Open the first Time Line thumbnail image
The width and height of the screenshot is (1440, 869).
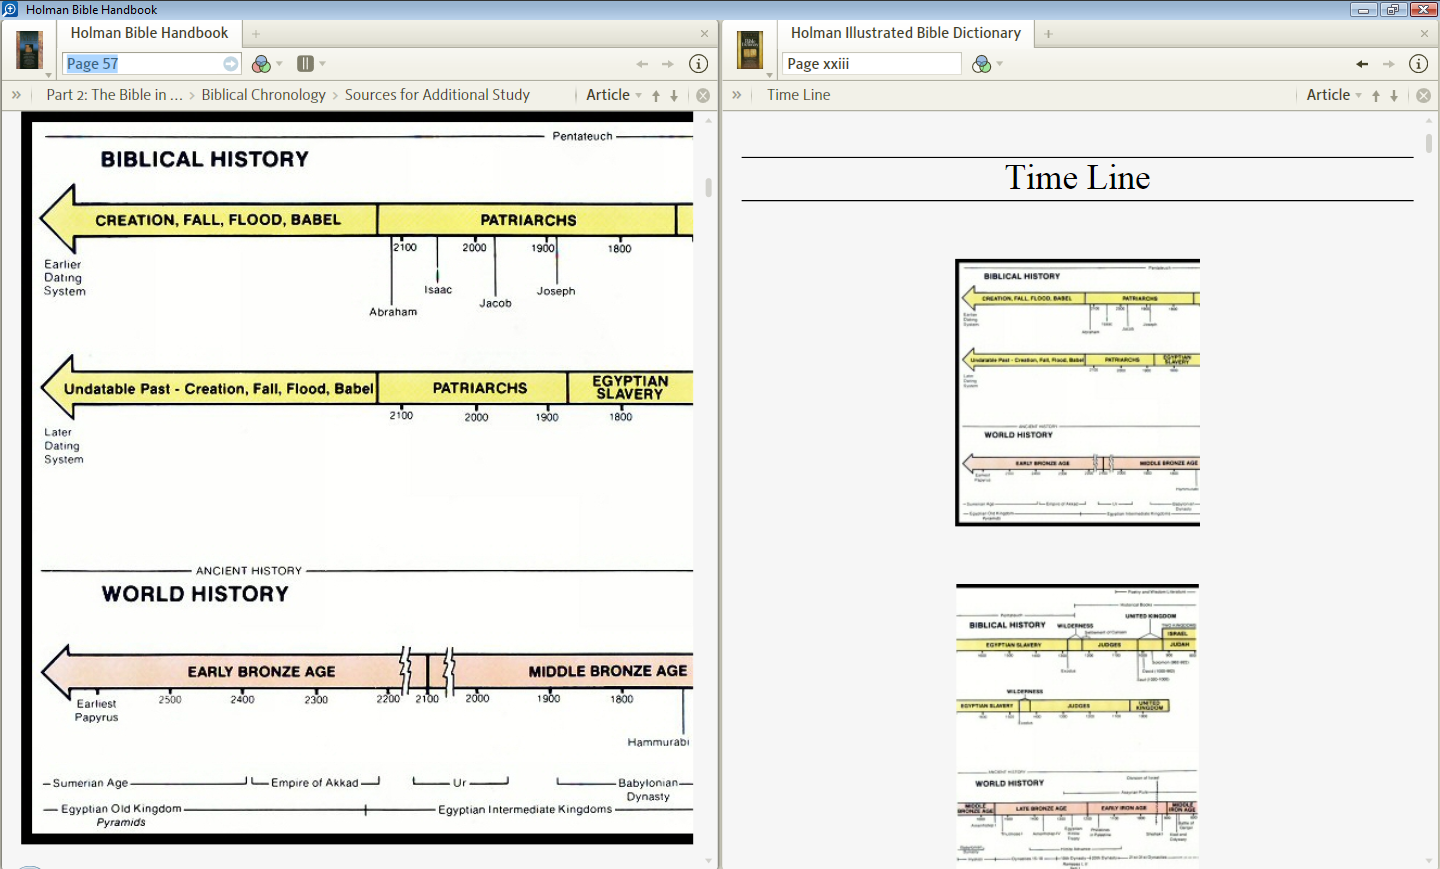pyautogui.click(x=1077, y=393)
